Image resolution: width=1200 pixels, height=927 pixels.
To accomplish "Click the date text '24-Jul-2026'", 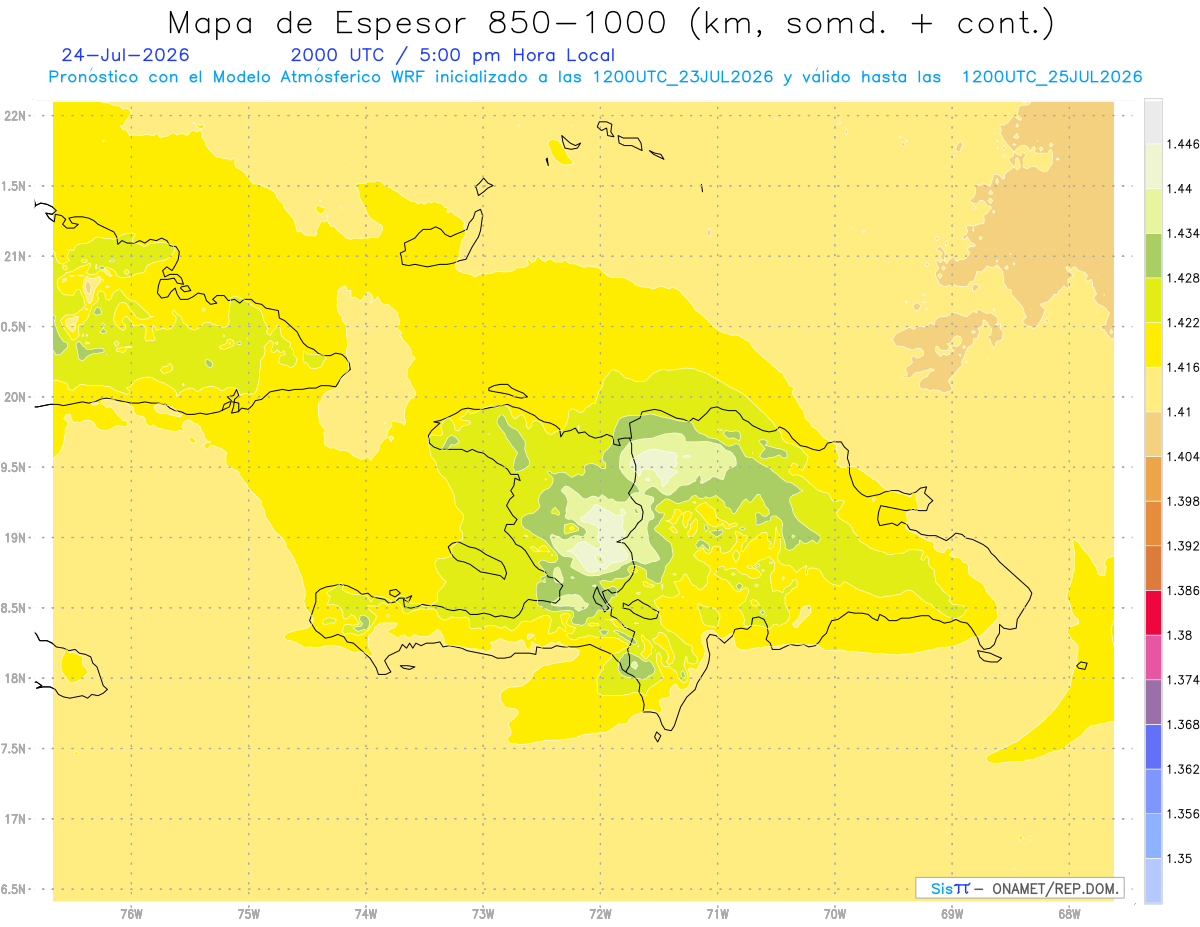I will [x=125, y=55].
